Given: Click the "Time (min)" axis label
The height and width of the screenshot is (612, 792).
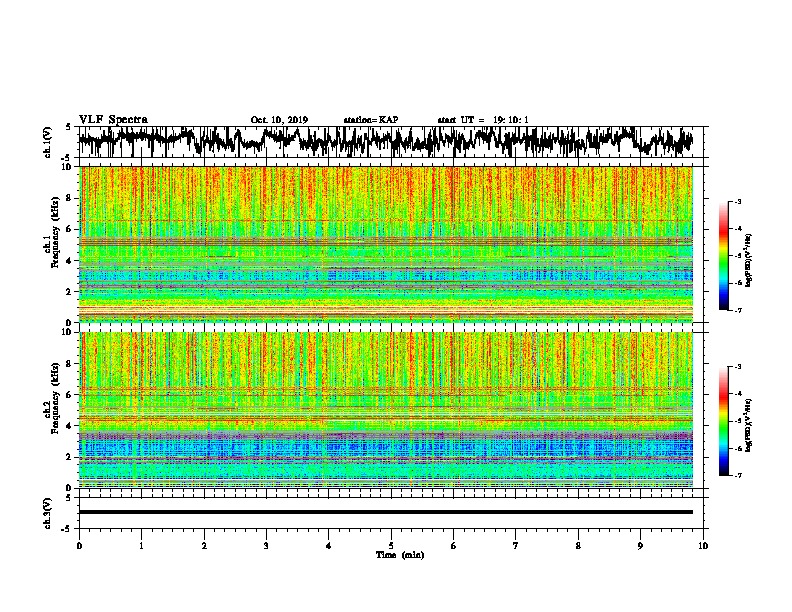Looking at the screenshot, I should click(x=400, y=555).
